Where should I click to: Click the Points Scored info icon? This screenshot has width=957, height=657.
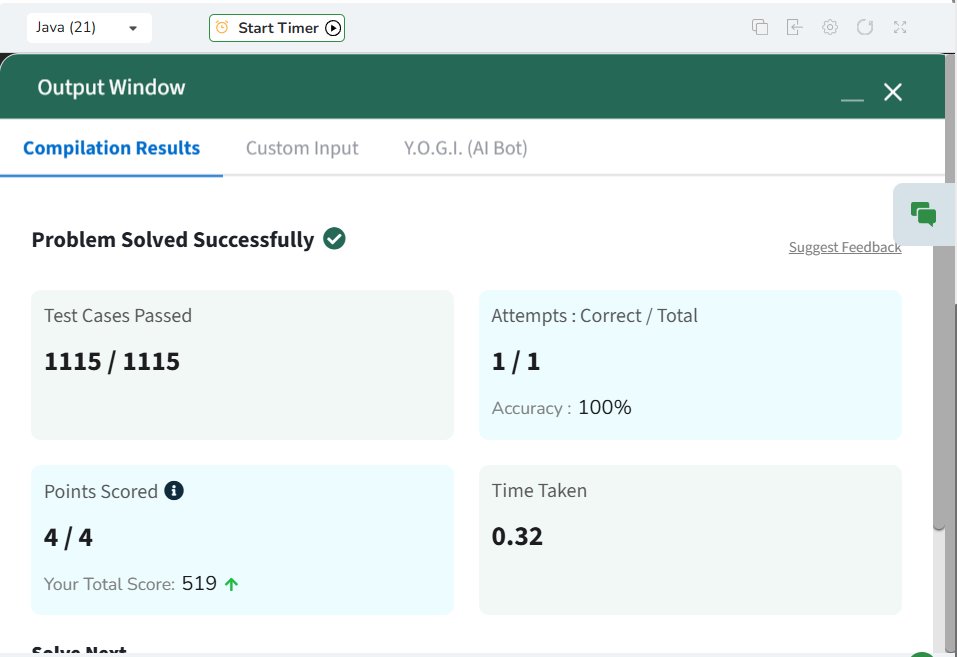[174, 490]
